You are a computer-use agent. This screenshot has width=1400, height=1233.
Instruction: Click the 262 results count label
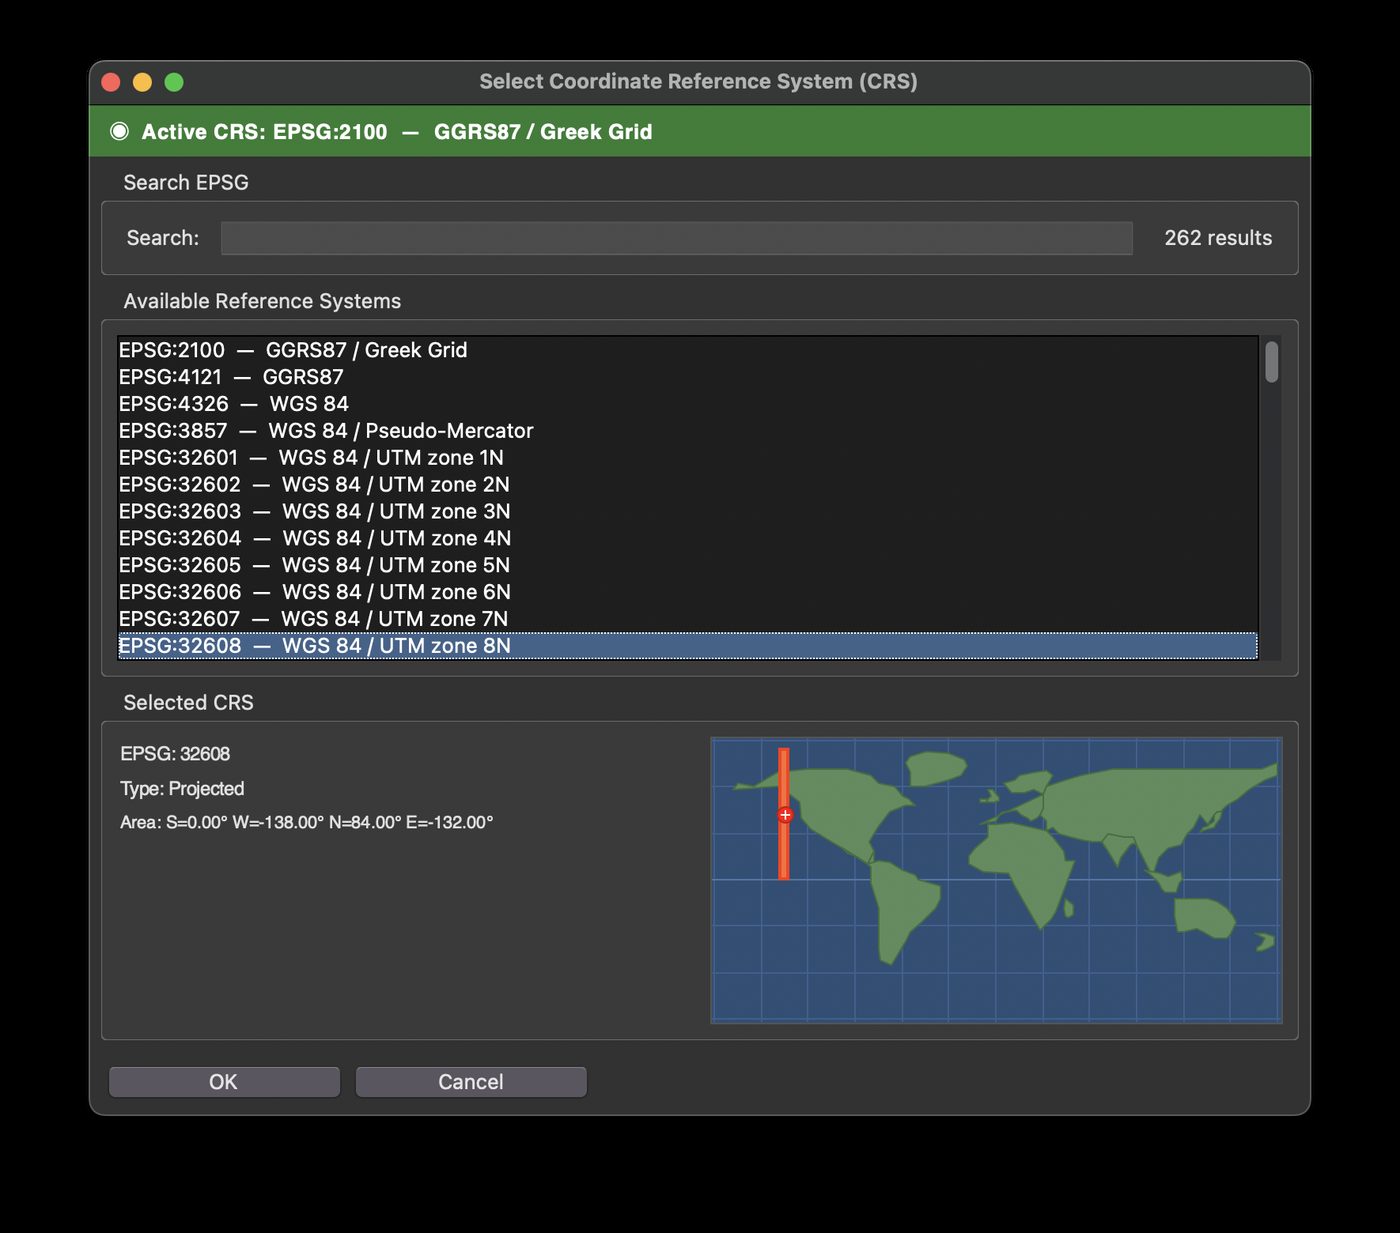click(x=1218, y=238)
